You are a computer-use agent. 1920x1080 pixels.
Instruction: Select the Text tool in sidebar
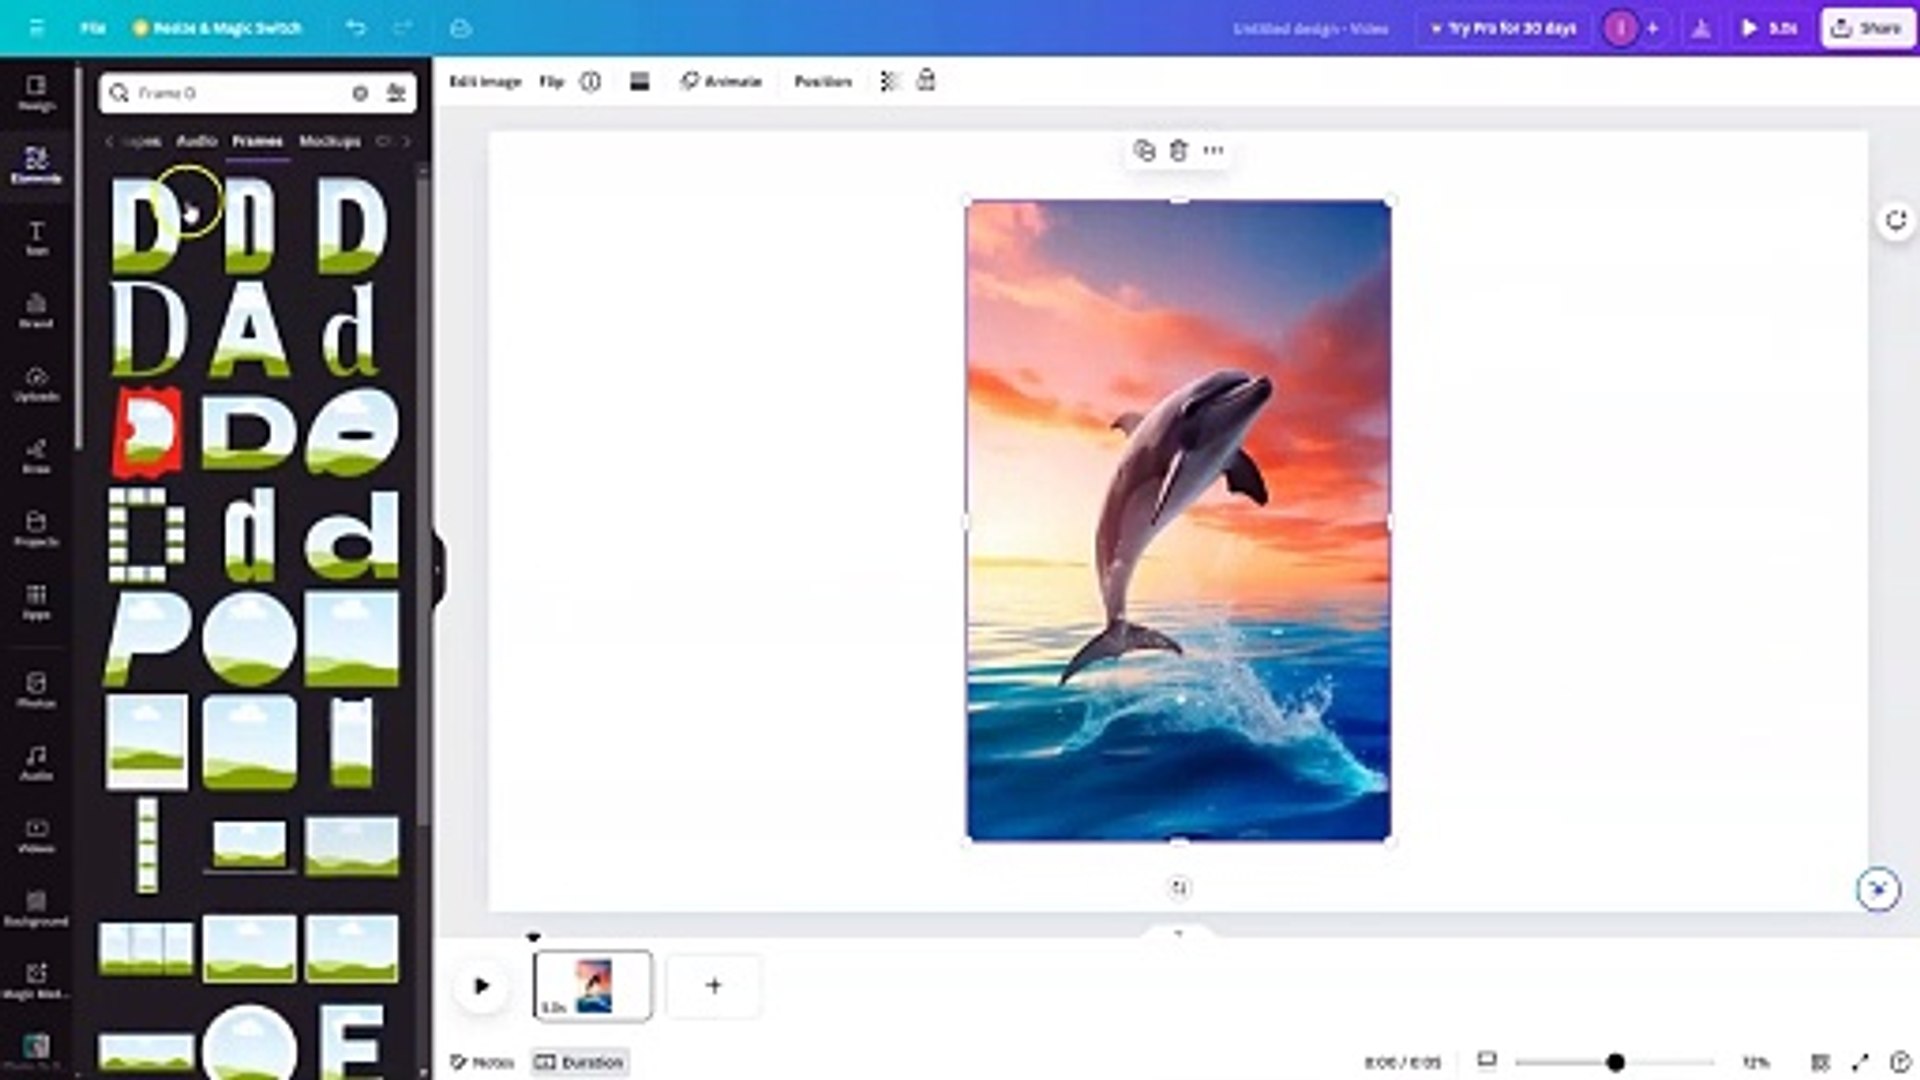tap(37, 238)
